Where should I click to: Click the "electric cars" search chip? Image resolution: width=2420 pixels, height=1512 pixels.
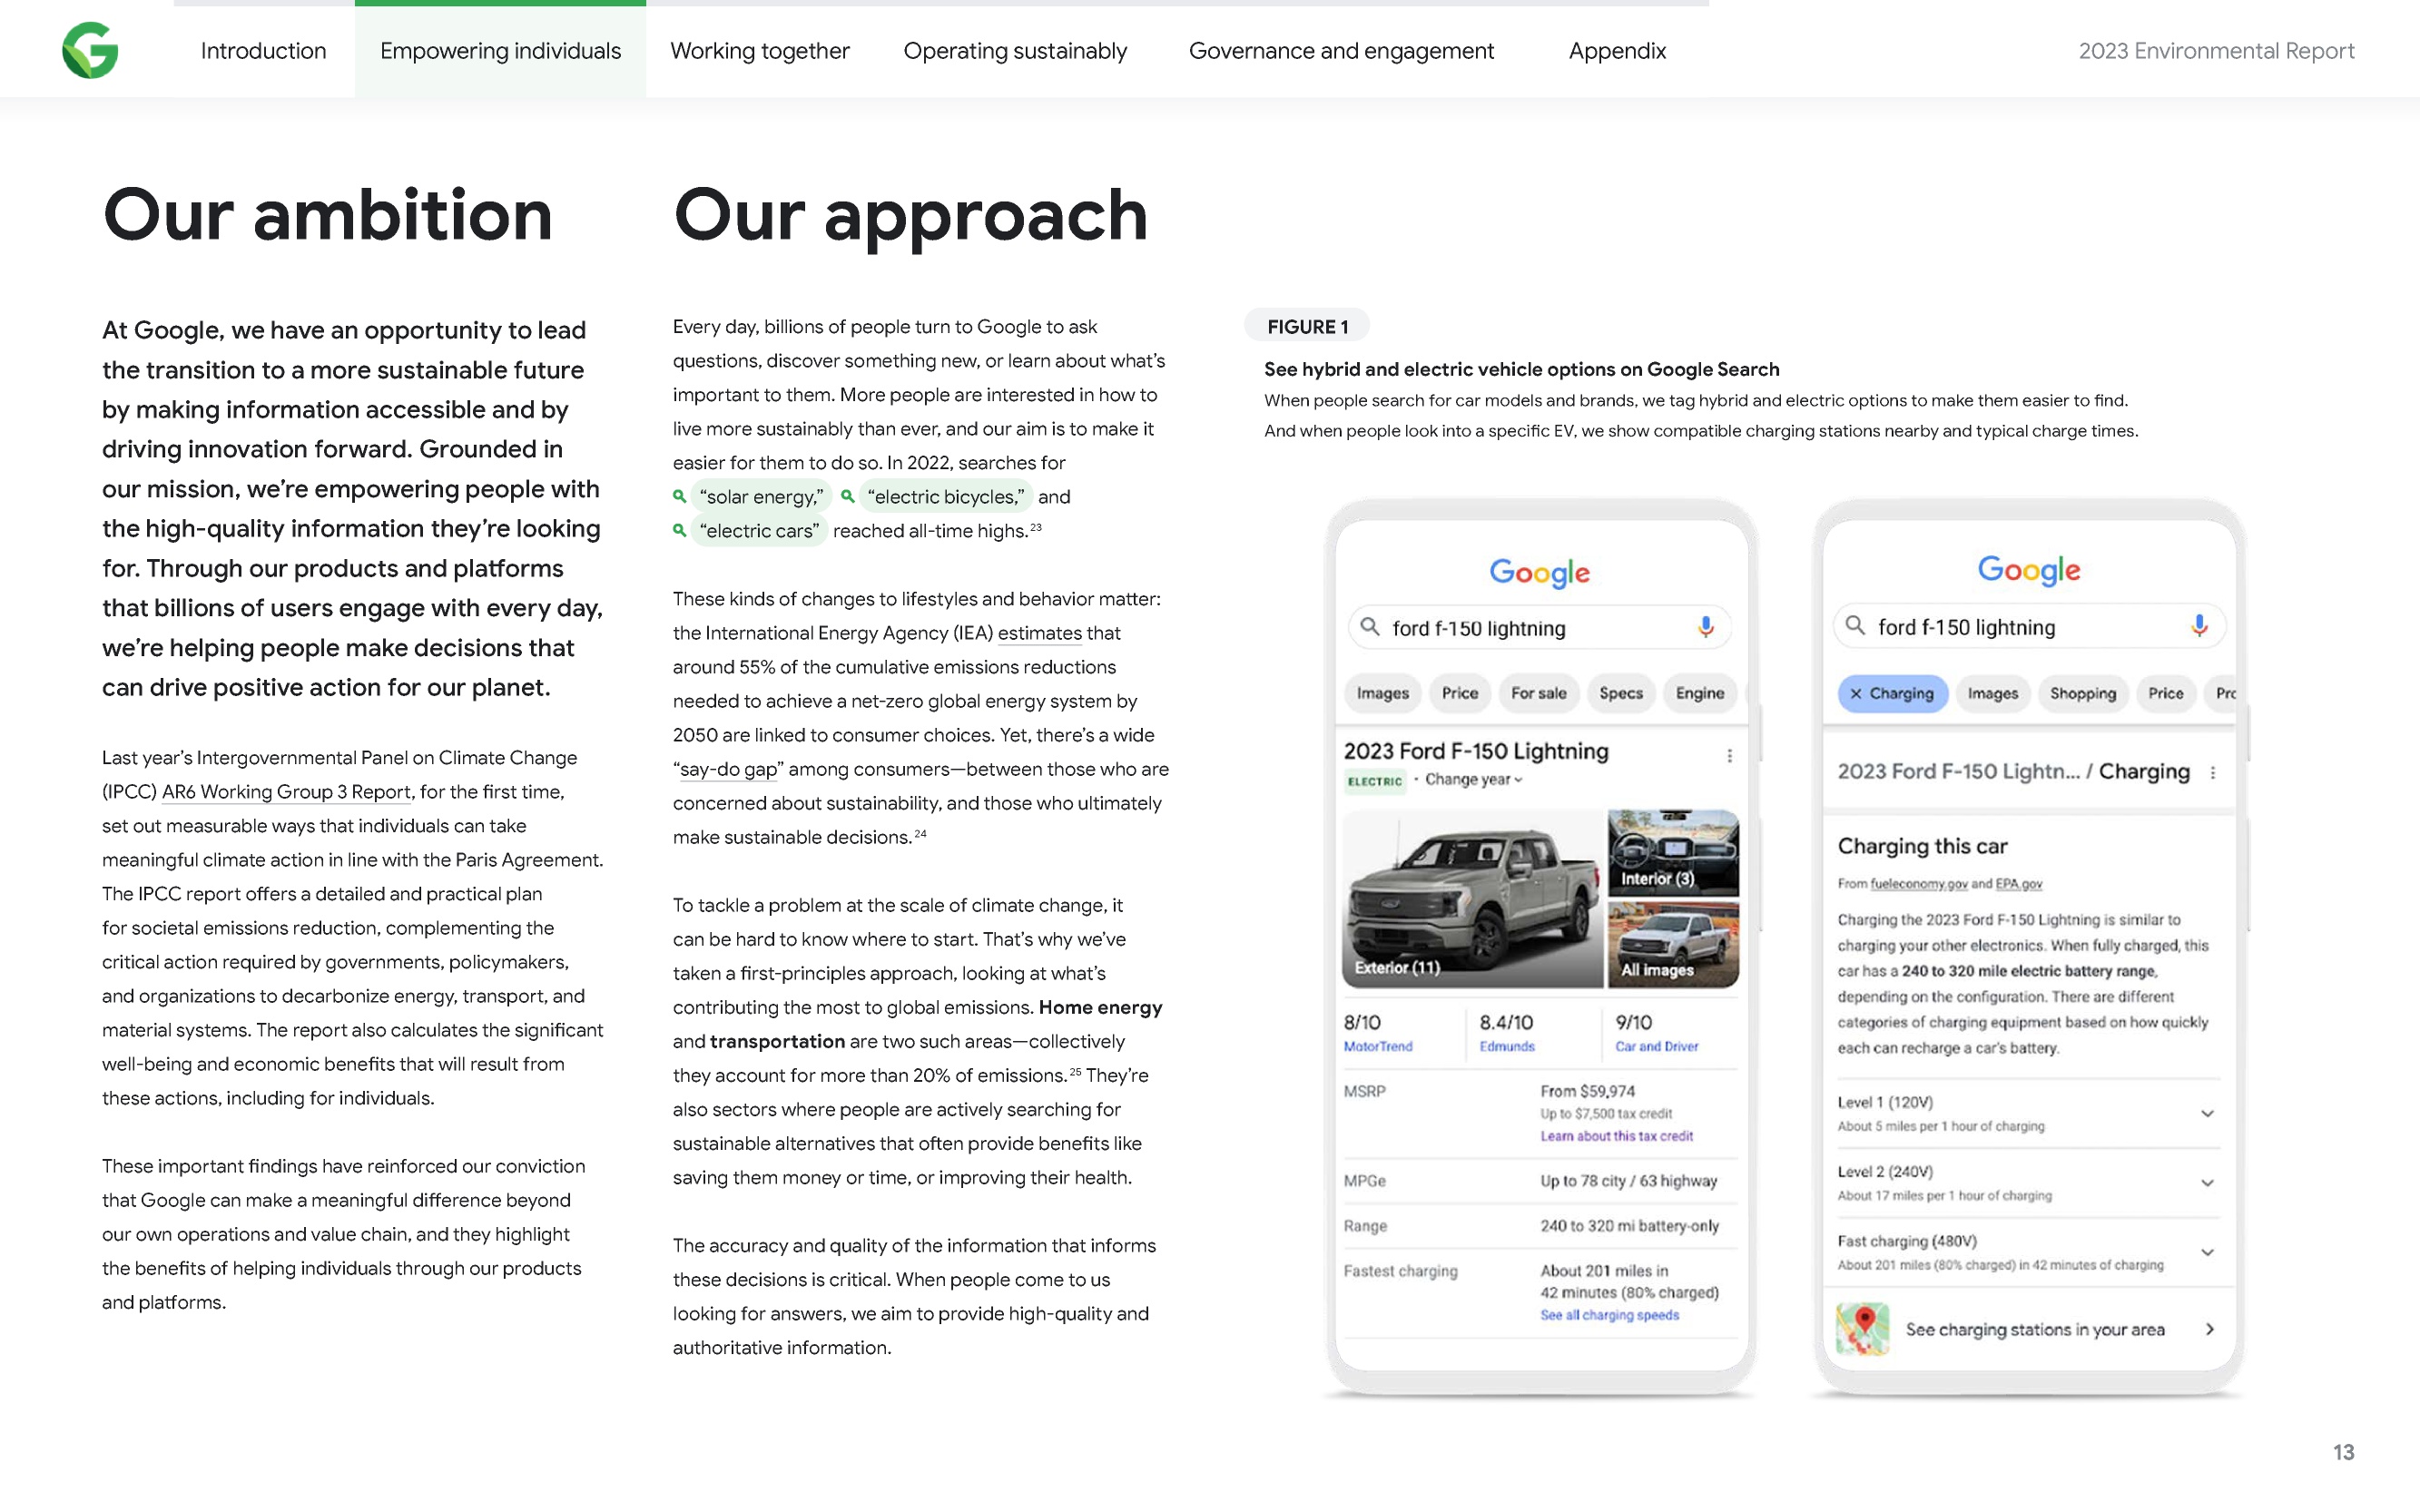tap(760, 531)
